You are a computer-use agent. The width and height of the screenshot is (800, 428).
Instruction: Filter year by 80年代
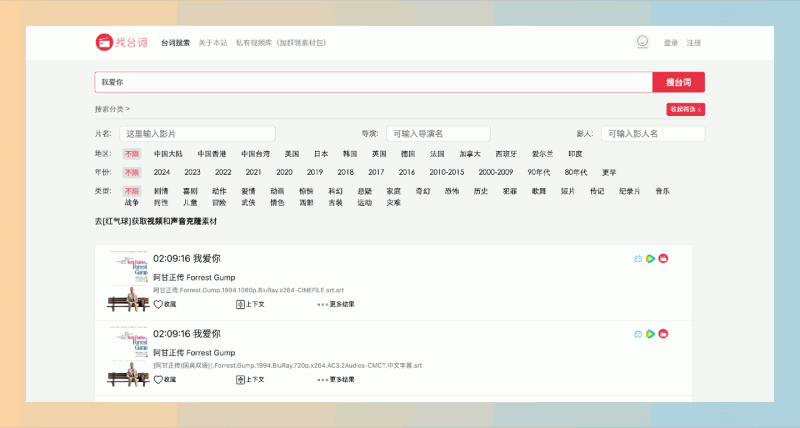(x=576, y=172)
